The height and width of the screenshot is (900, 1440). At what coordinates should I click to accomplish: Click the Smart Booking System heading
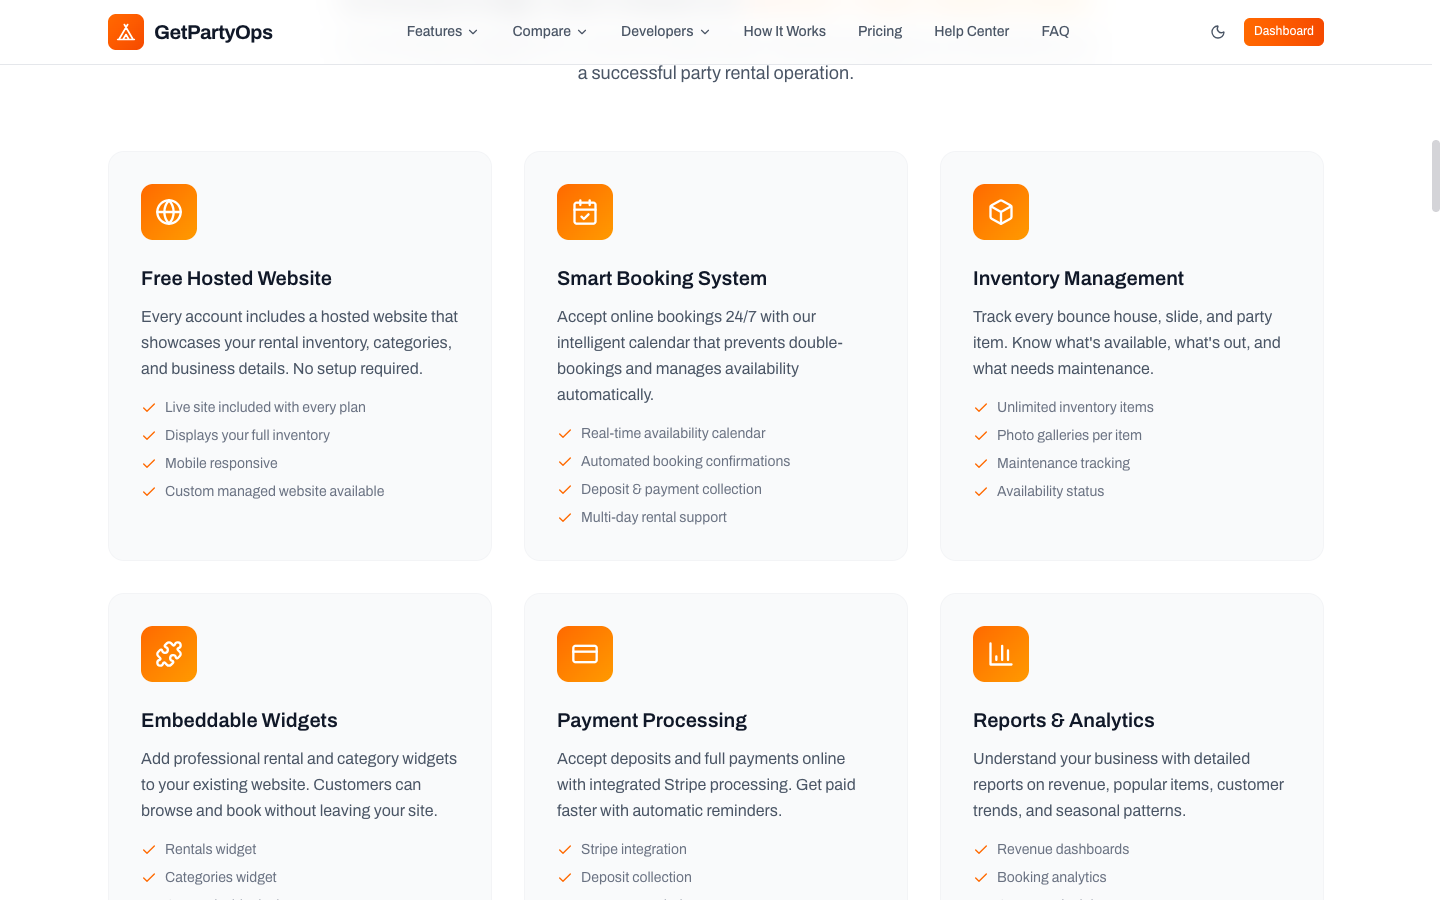(662, 279)
